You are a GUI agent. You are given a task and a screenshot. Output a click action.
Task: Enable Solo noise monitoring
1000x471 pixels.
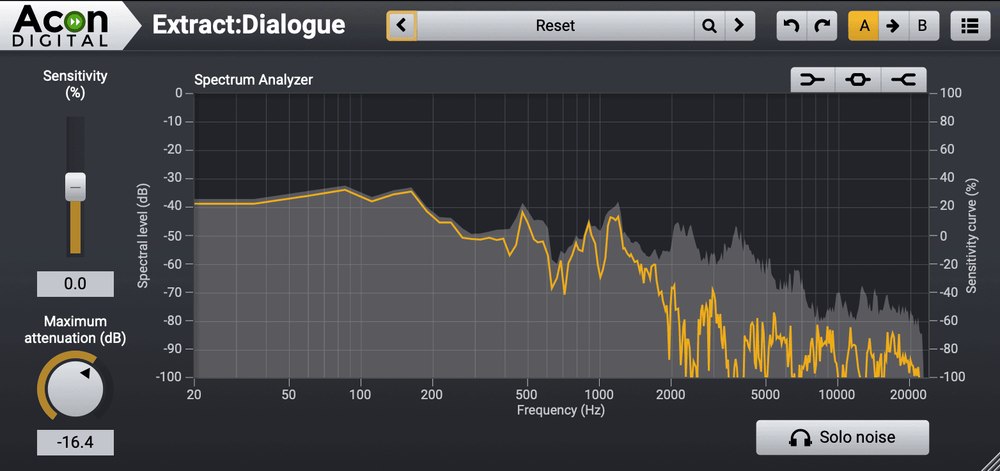click(842, 437)
